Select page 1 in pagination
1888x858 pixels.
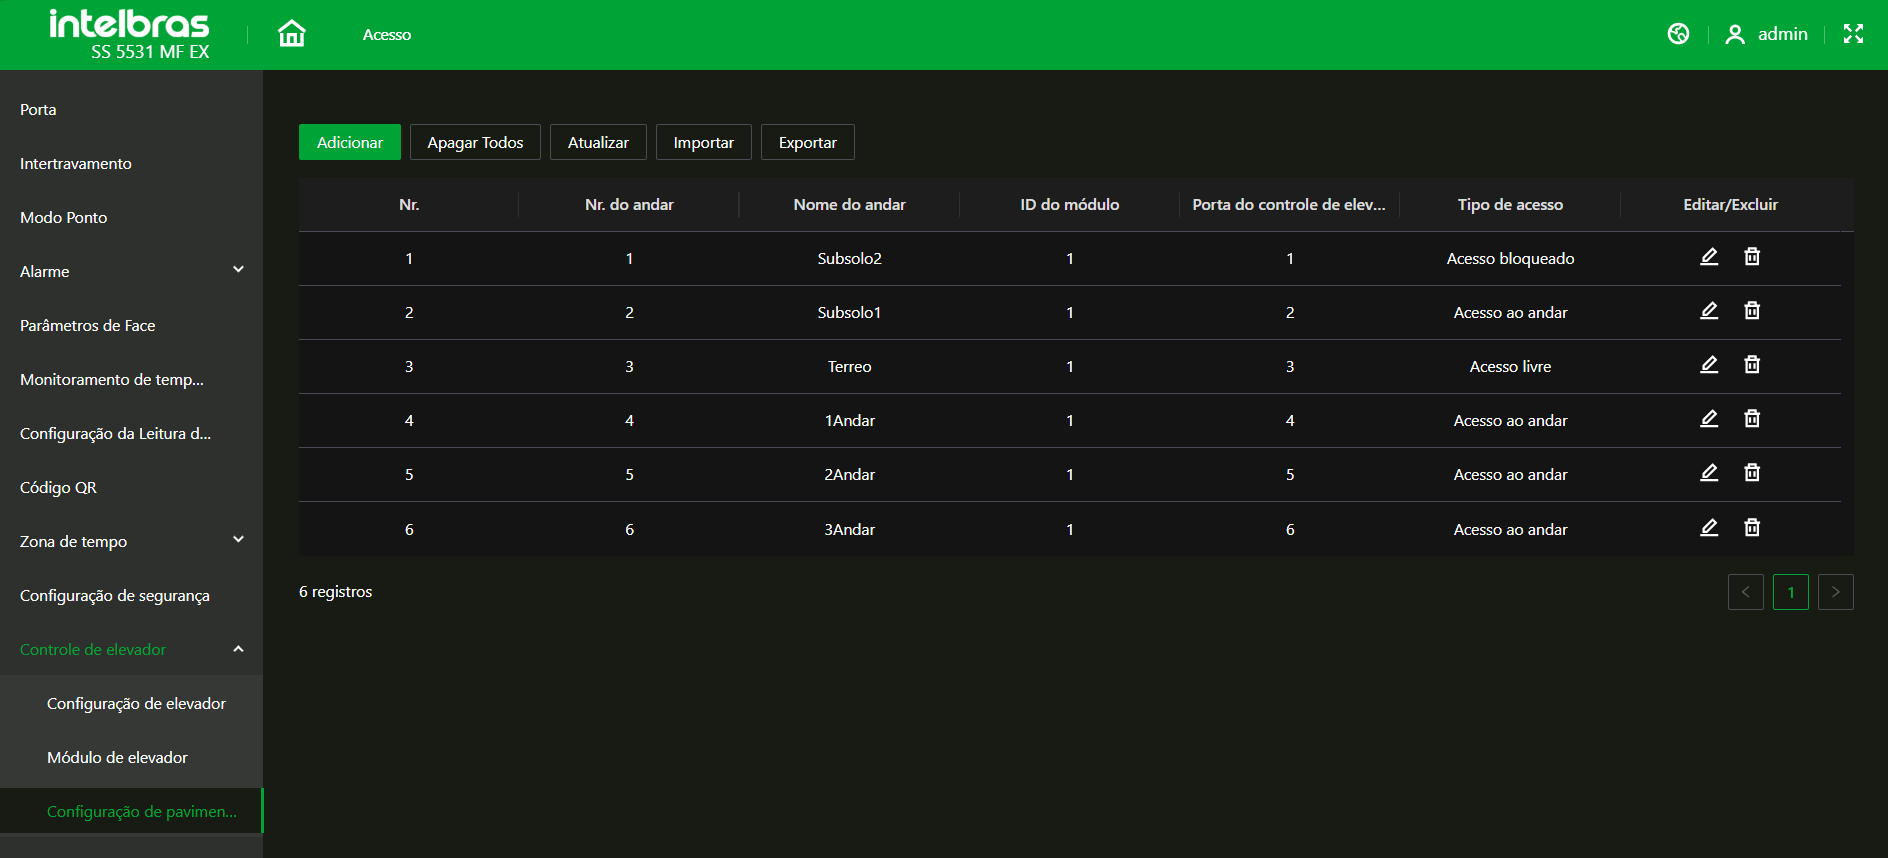1791,592
